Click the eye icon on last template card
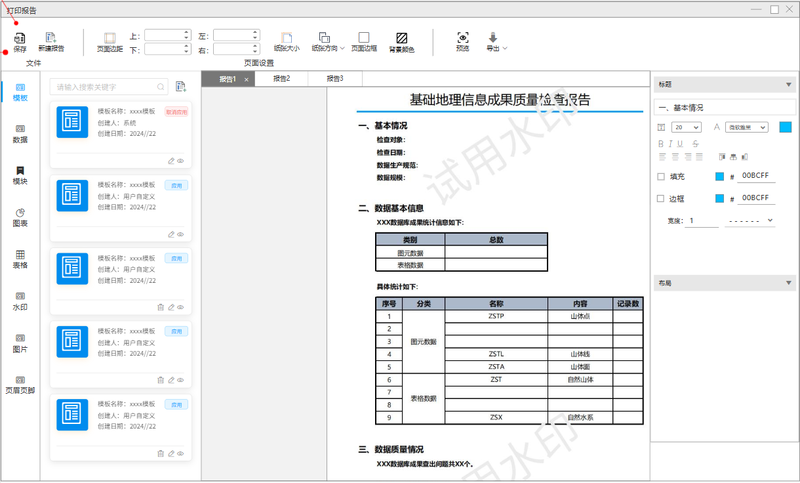The height and width of the screenshot is (483, 800). click(x=181, y=453)
